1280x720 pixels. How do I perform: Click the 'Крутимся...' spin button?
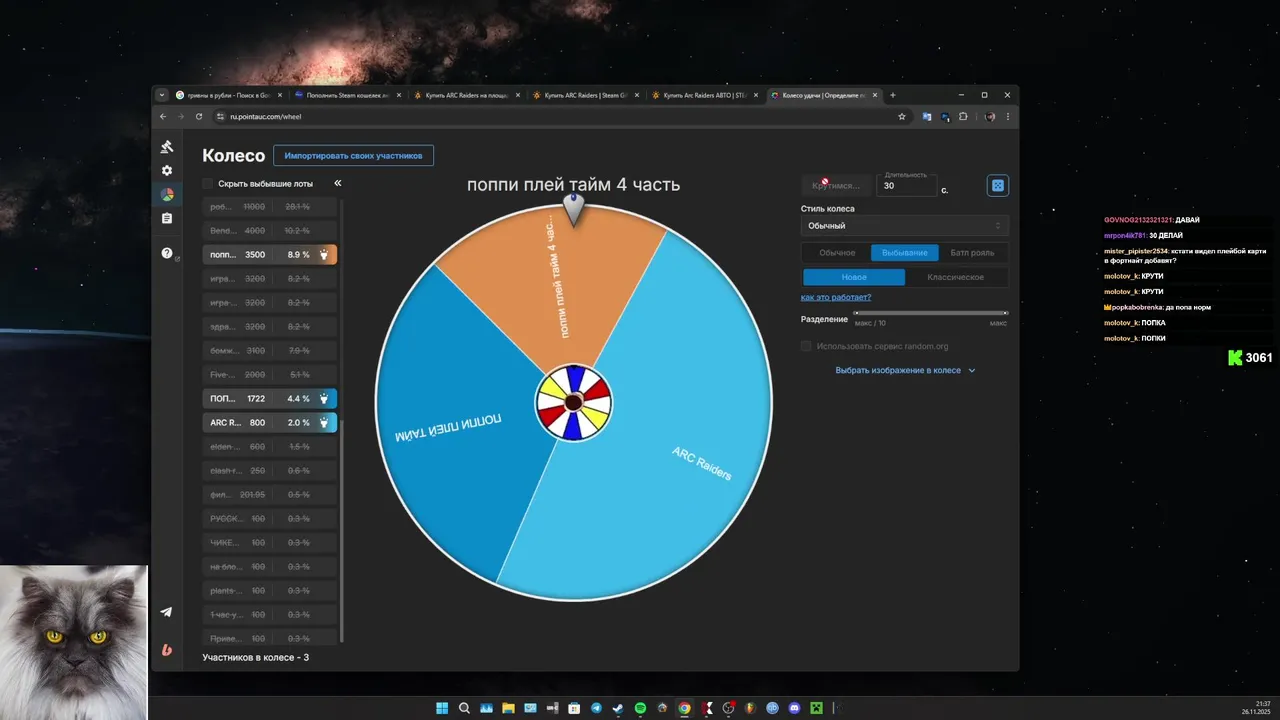pyautogui.click(x=836, y=186)
